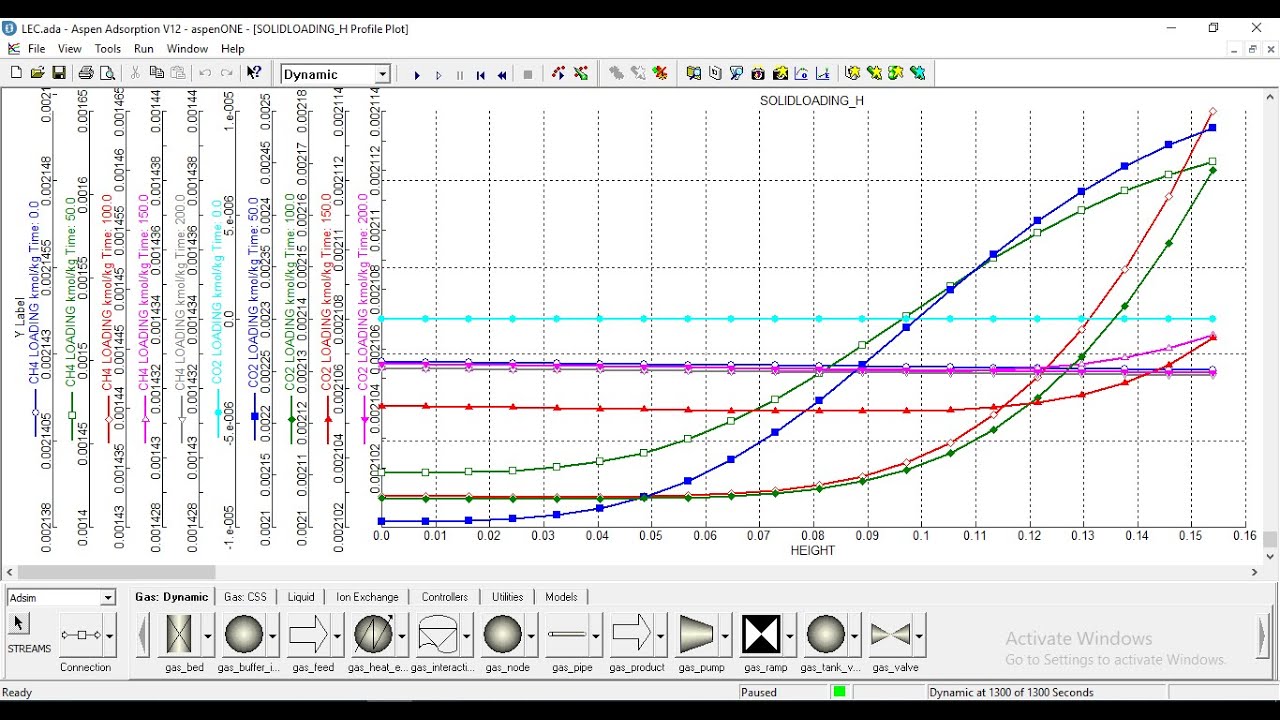Rewind the simulation with double-arrow icon

click(502, 75)
